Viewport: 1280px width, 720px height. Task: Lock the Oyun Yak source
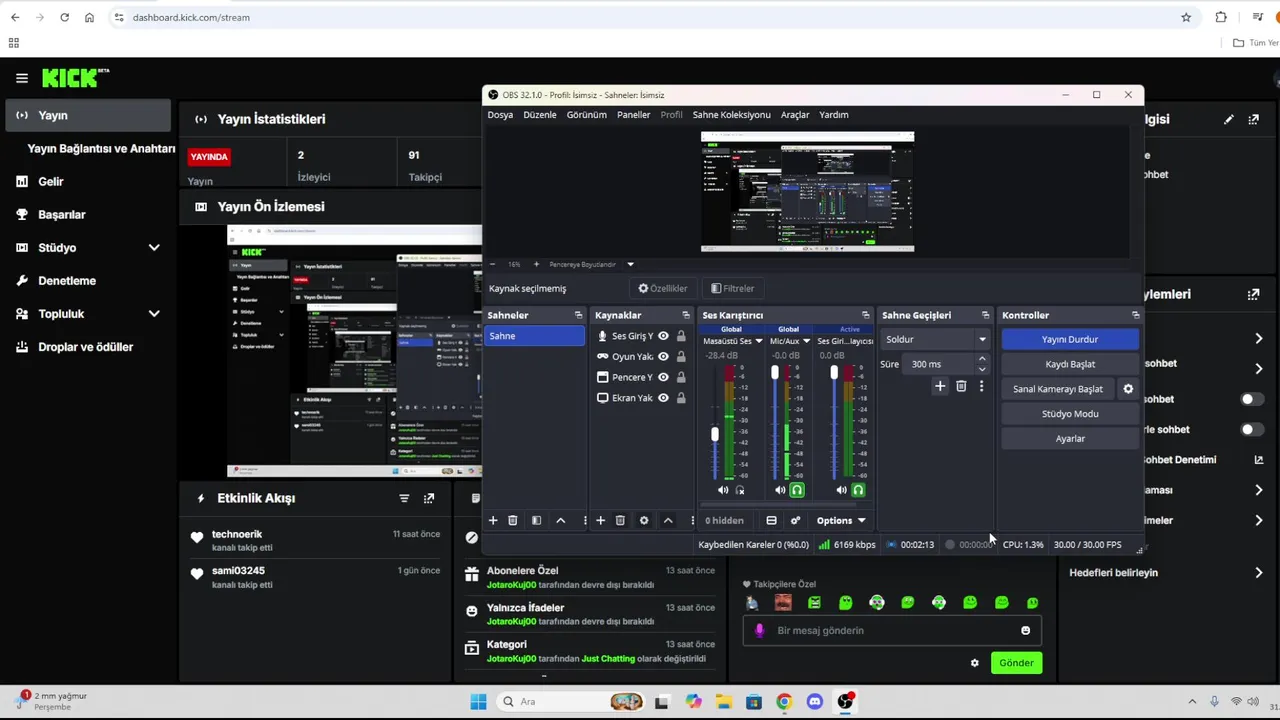[x=681, y=357]
